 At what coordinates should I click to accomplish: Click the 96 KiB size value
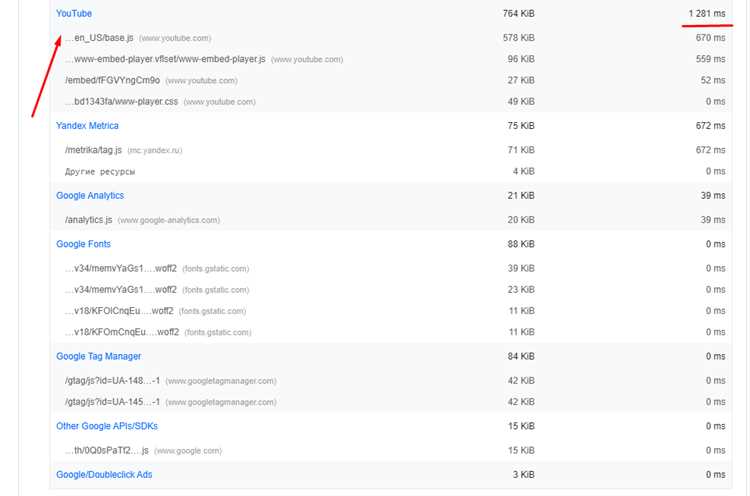[521, 59]
